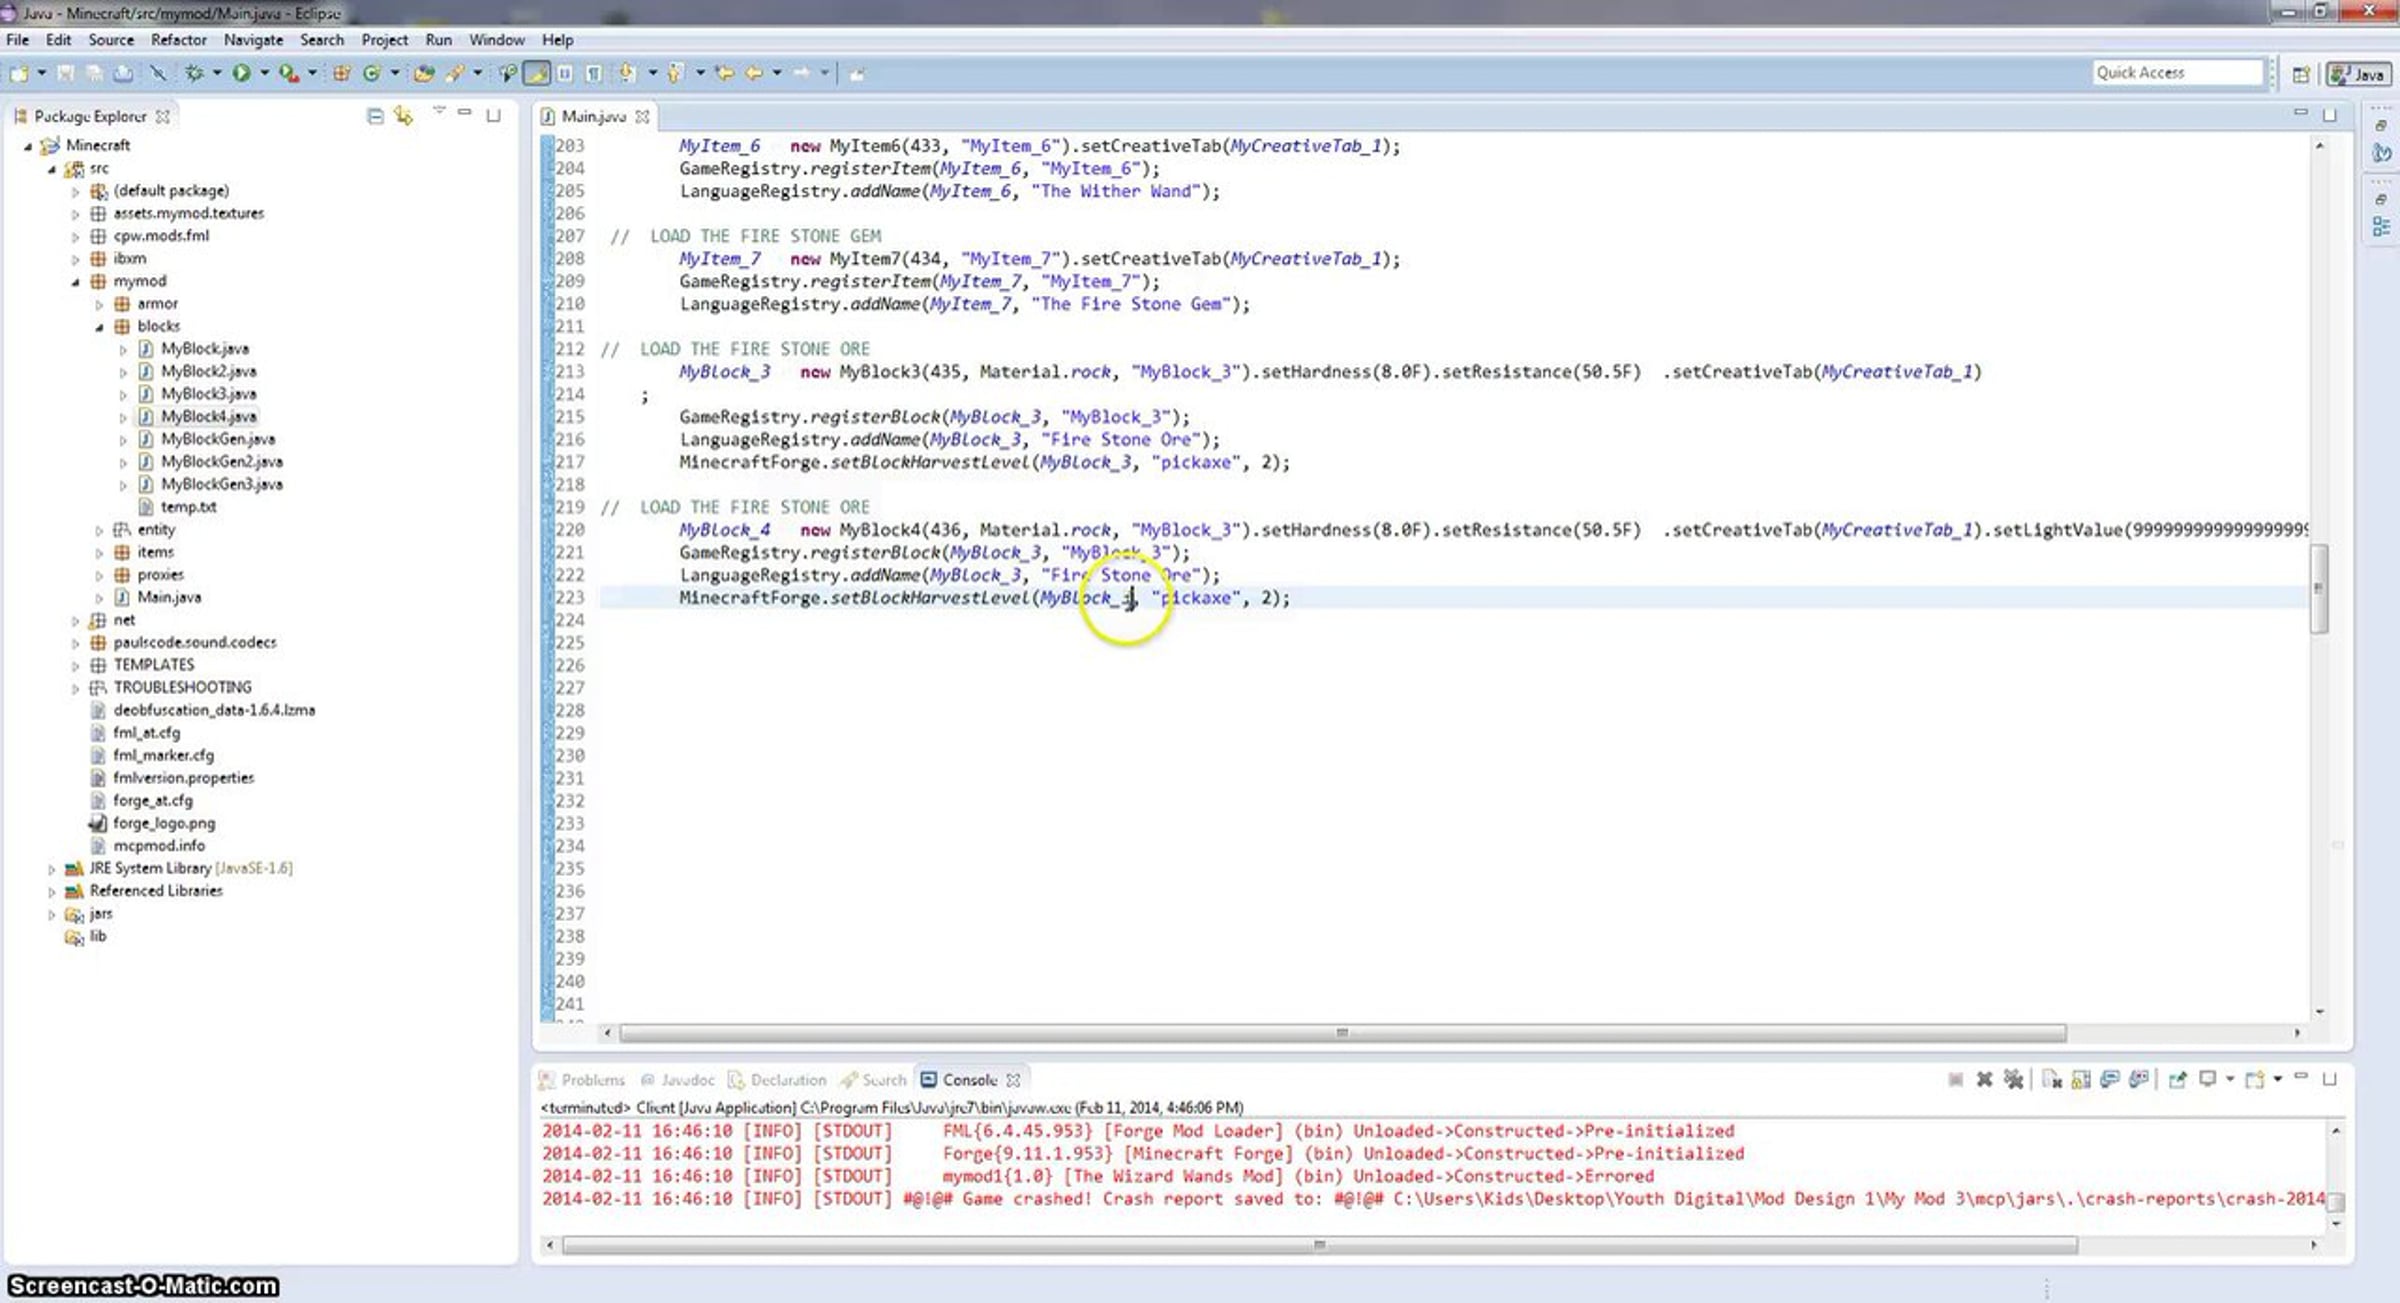Click Remove All Terminated Launches icon
The image size is (2400, 1303).
2013,1079
